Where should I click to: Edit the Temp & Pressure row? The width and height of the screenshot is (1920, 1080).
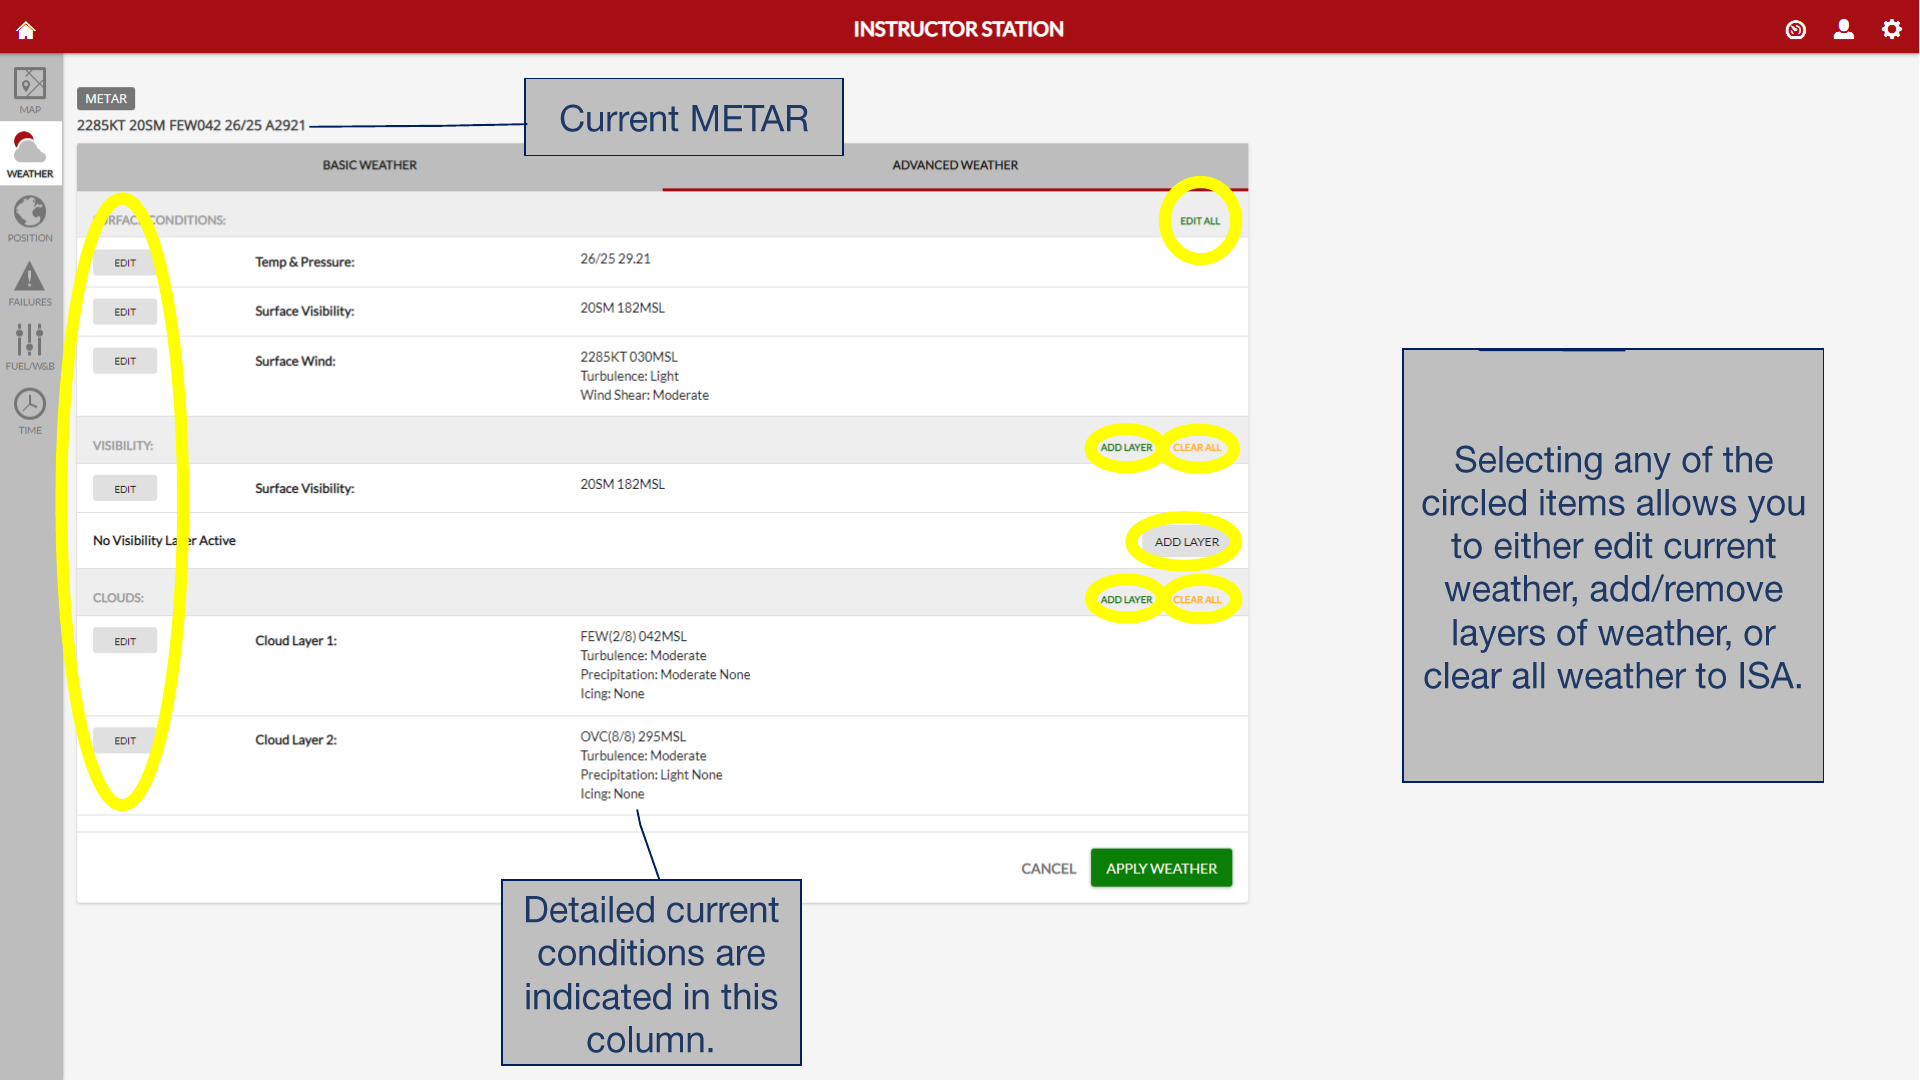point(125,263)
